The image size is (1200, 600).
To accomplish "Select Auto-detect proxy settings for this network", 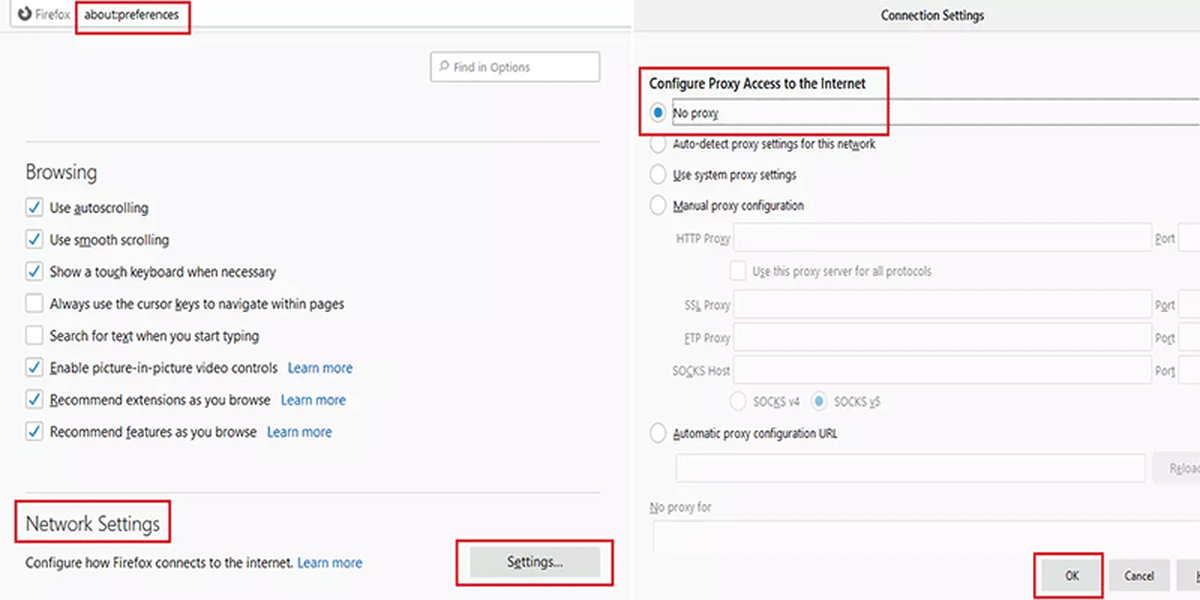I will (x=658, y=144).
